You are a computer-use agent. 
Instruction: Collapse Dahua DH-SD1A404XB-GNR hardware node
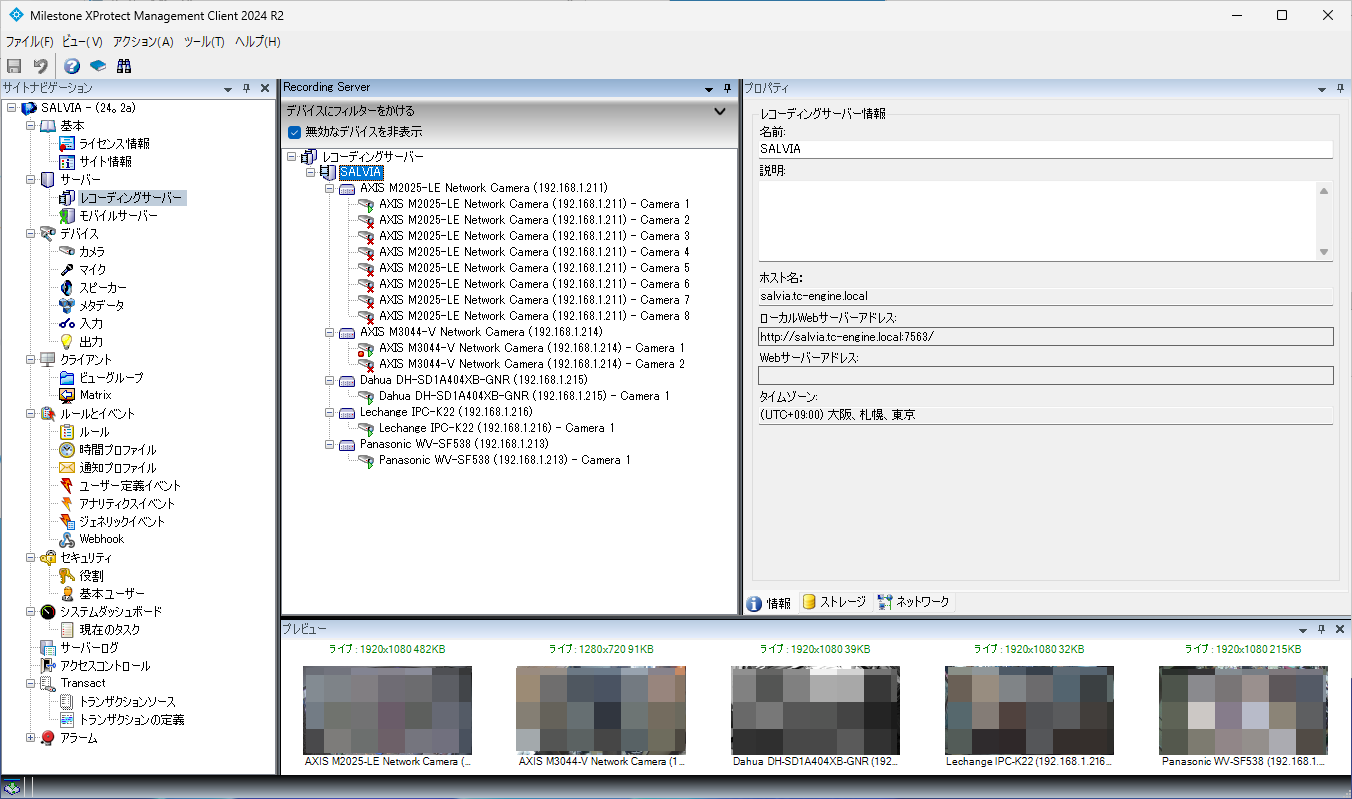(x=330, y=380)
